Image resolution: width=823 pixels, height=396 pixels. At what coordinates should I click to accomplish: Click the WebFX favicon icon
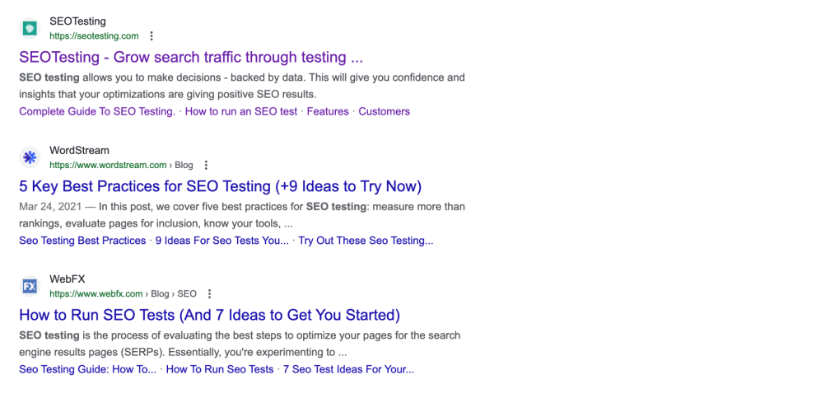pyautogui.click(x=29, y=286)
